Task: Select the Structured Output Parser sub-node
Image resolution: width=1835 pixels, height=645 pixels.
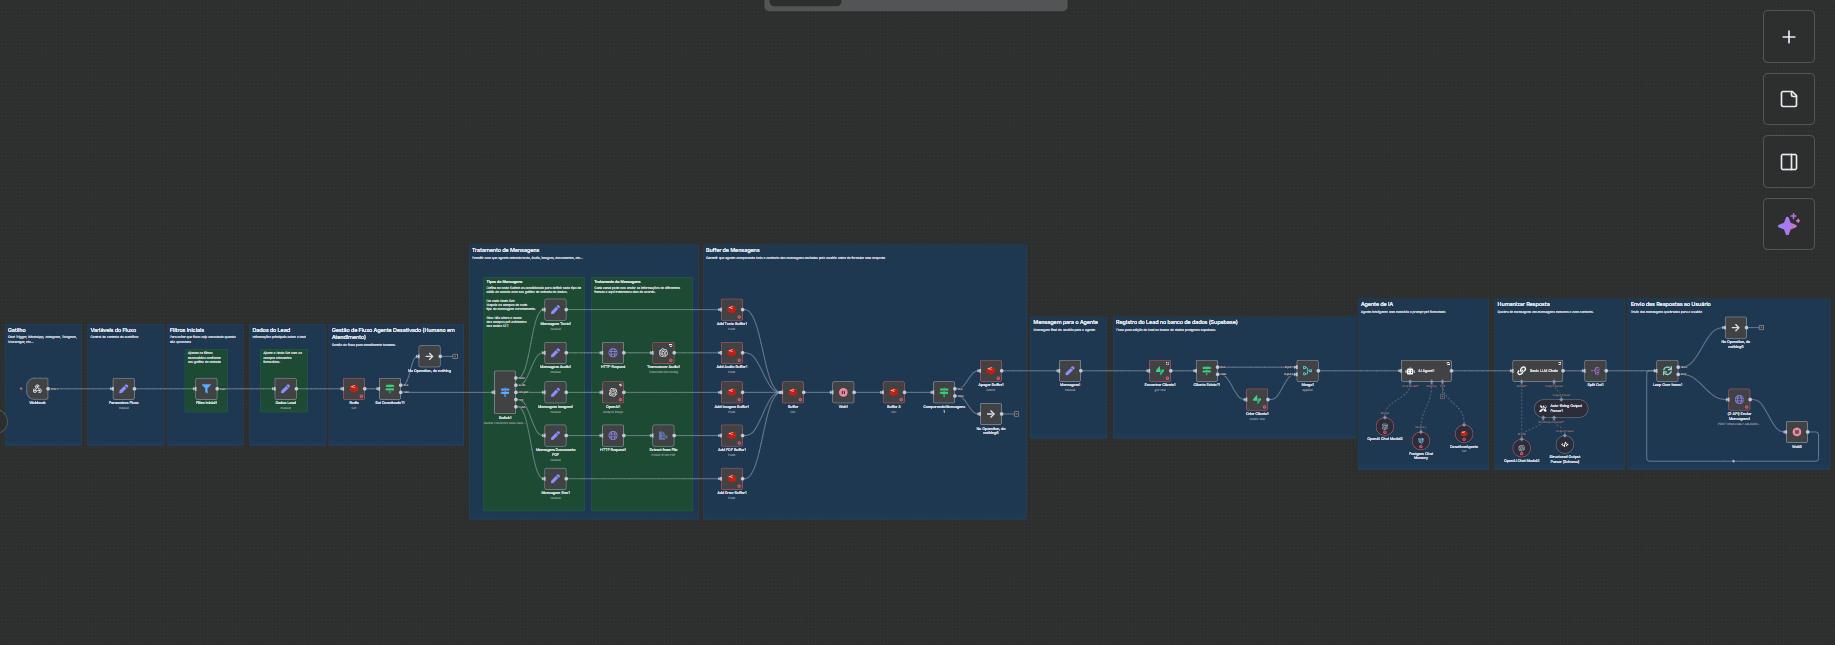Action: pyautogui.click(x=1564, y=445)
